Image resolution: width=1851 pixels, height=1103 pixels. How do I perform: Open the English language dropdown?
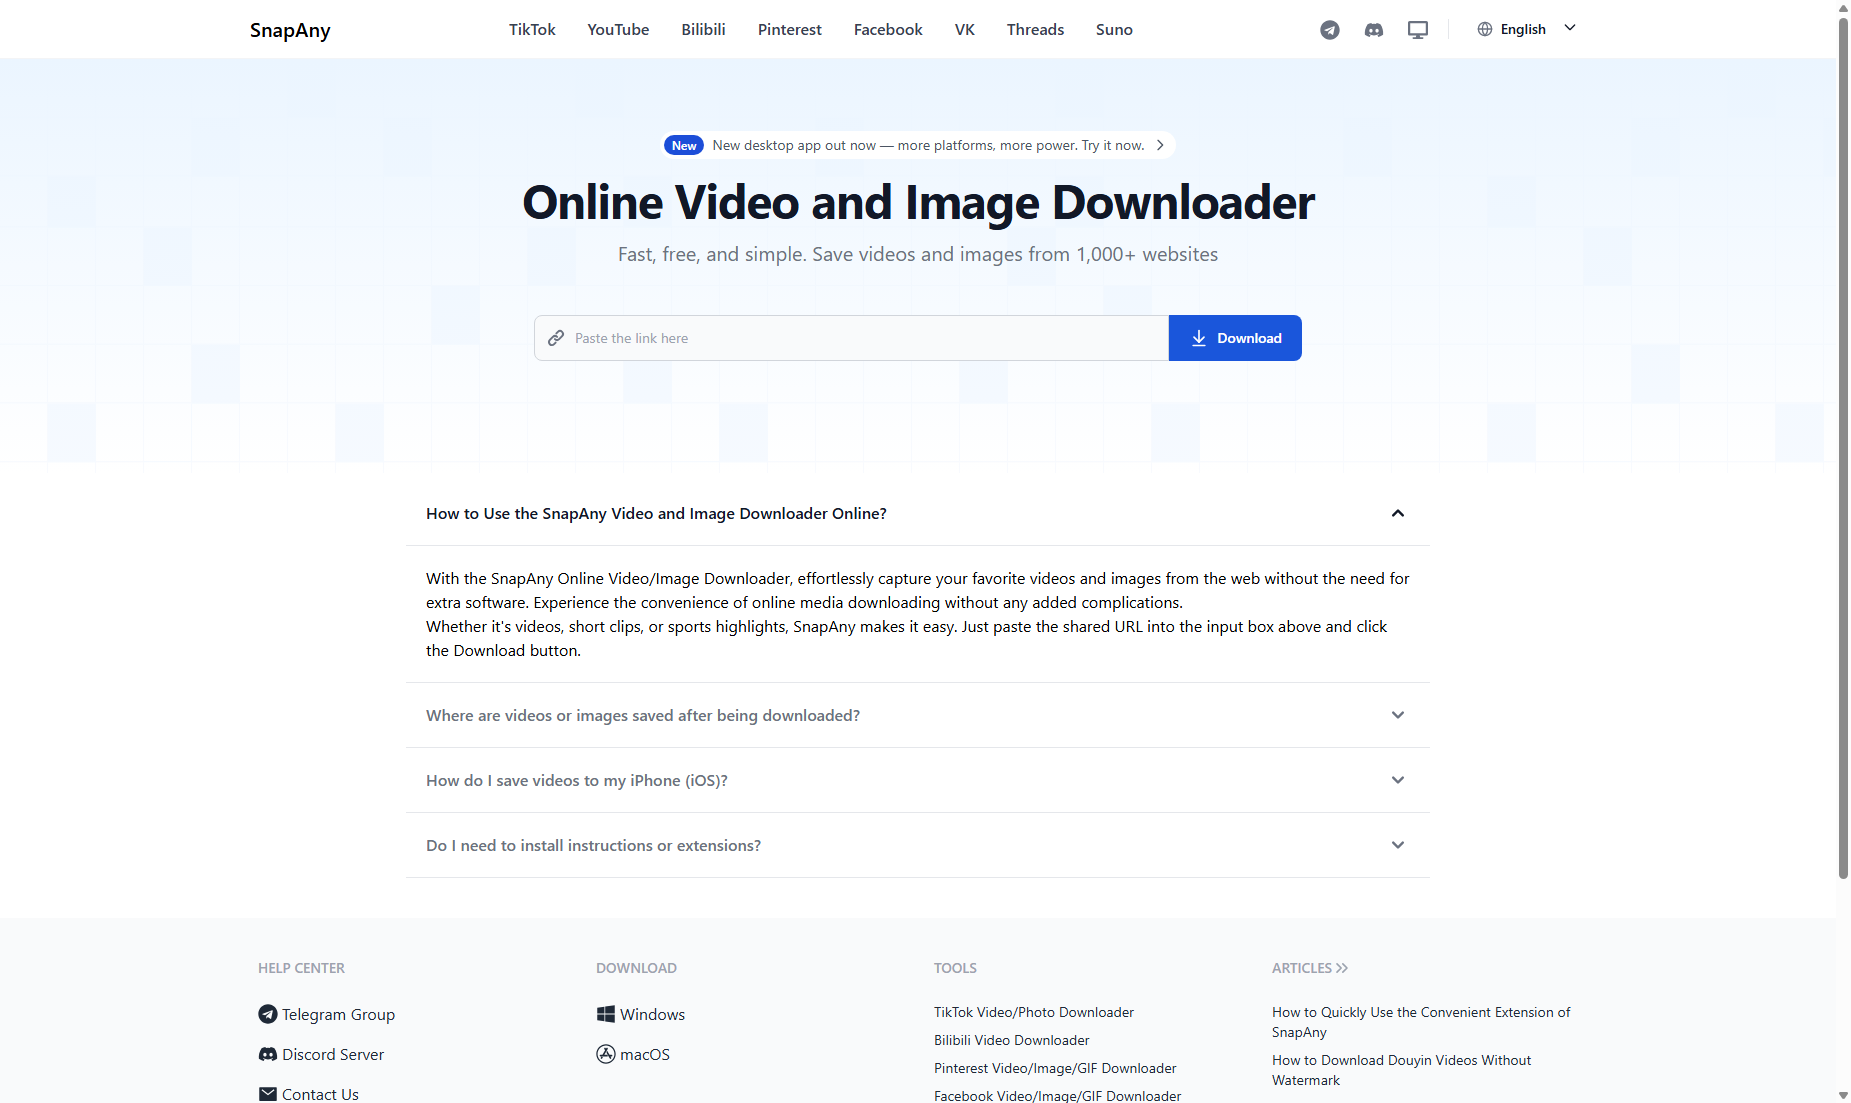[x=1527, y=29]
